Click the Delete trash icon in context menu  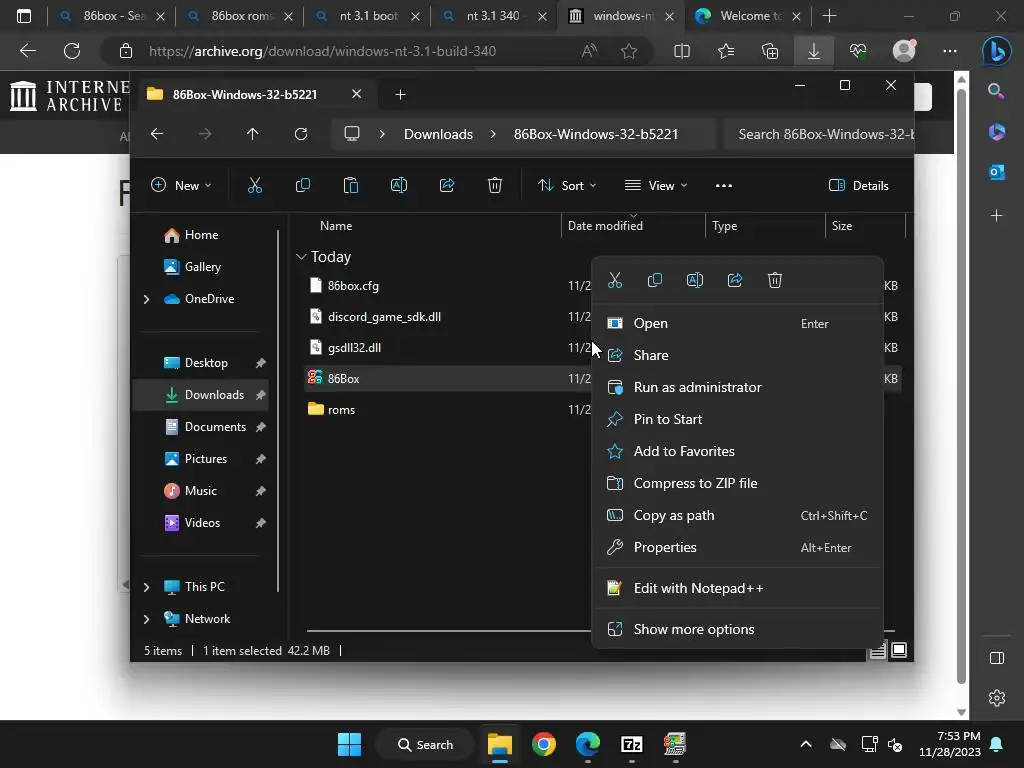pyautogui.click(x=775, y=280)
